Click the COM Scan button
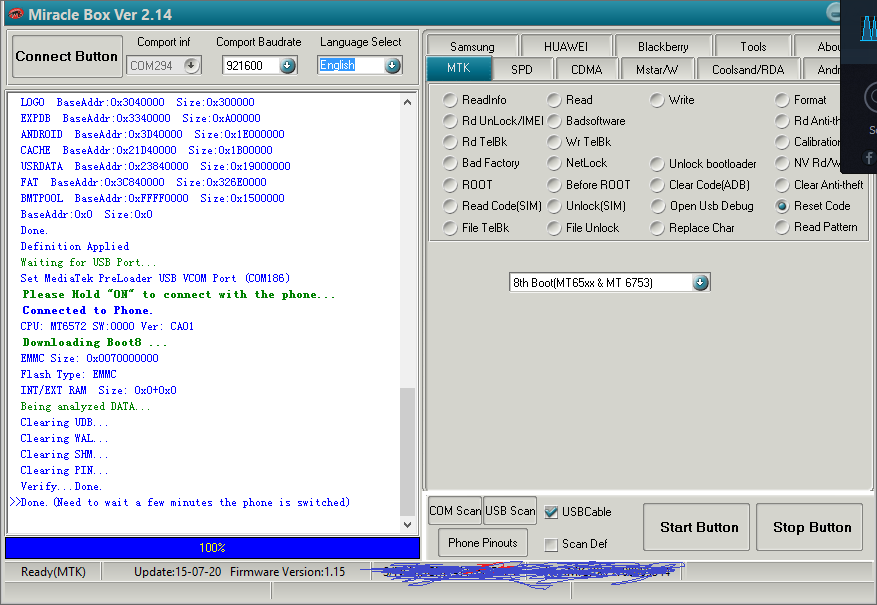The width and height of the screenshot is (877, 605). (455, 511)
